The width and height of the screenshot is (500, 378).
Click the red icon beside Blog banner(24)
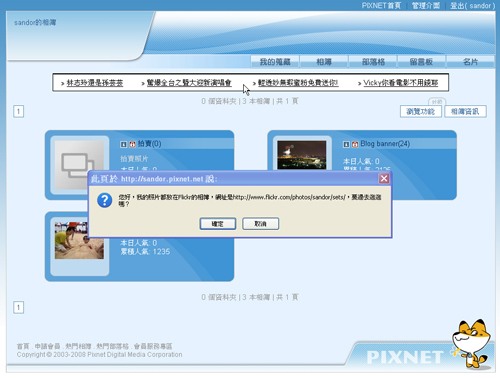tap(355, 144)
